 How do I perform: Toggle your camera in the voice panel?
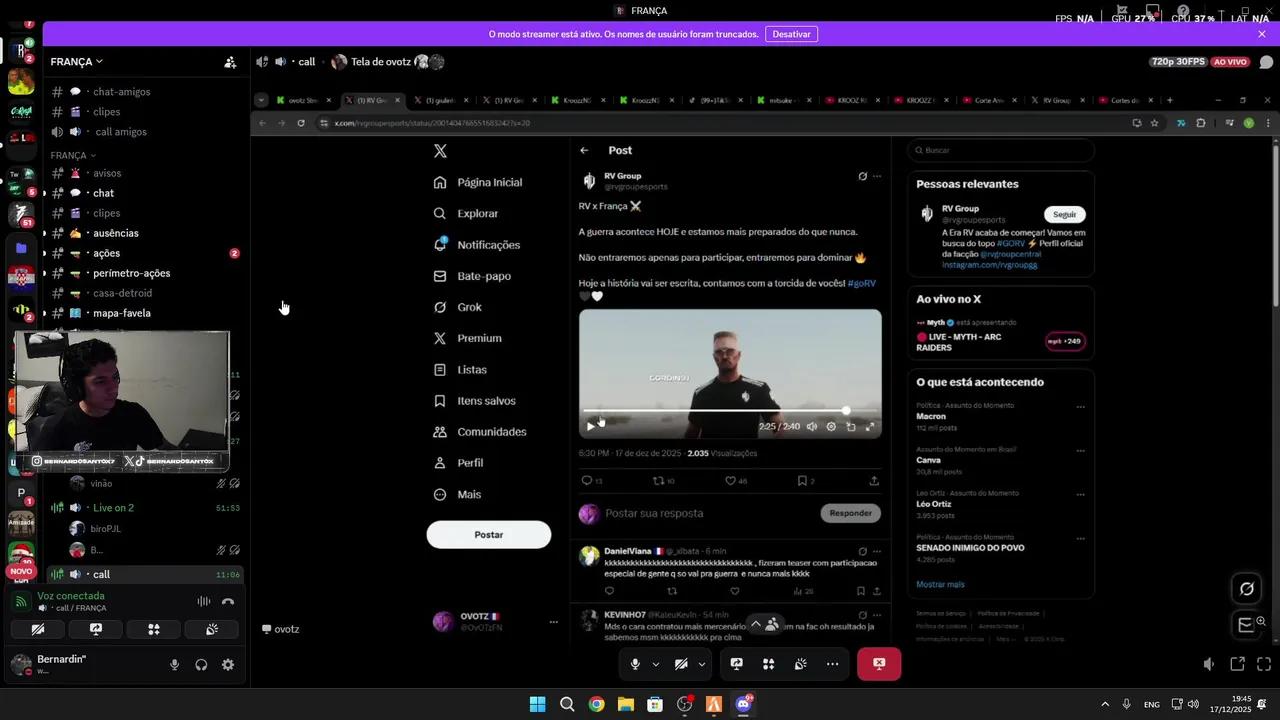tap(37, 629)
